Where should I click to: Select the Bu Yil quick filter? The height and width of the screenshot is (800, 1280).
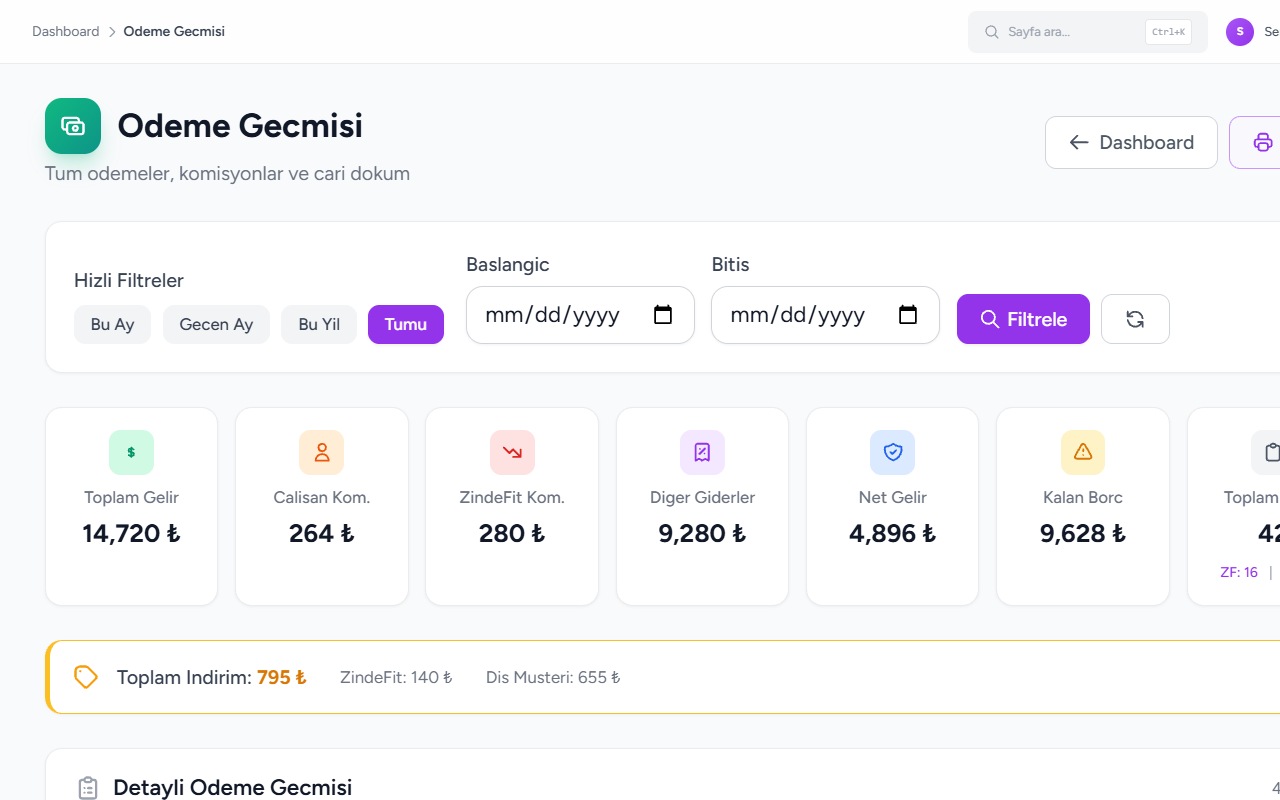click(x=319, y=324)
